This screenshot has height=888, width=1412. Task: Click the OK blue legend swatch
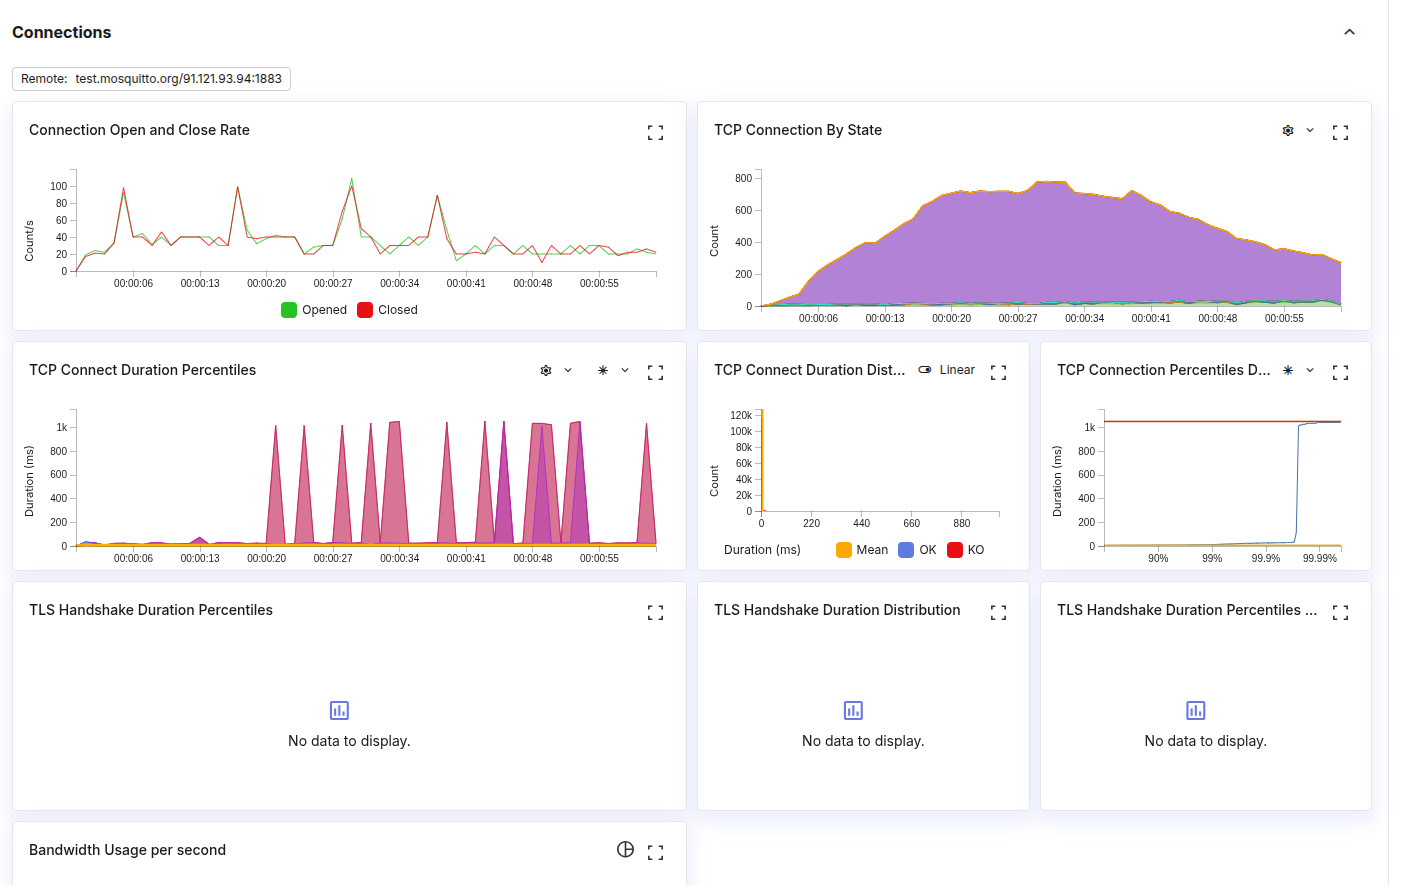coord(906,550)
